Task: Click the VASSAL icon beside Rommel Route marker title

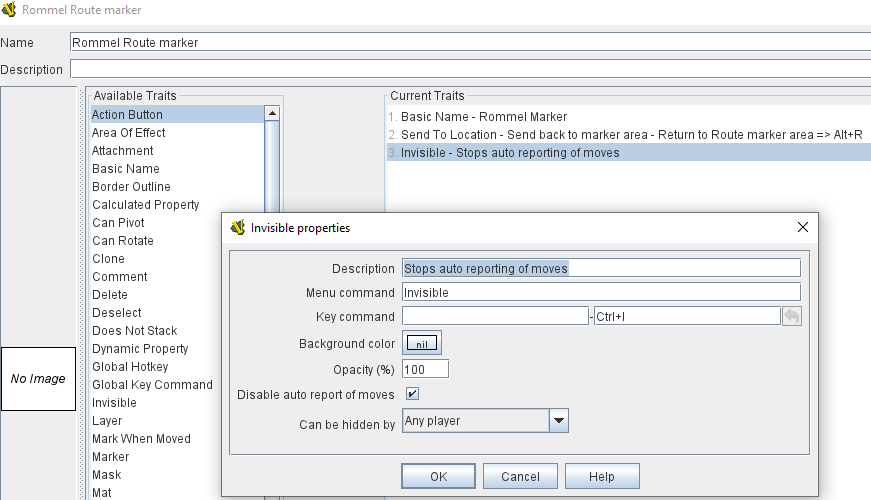Action: point(9,9)
